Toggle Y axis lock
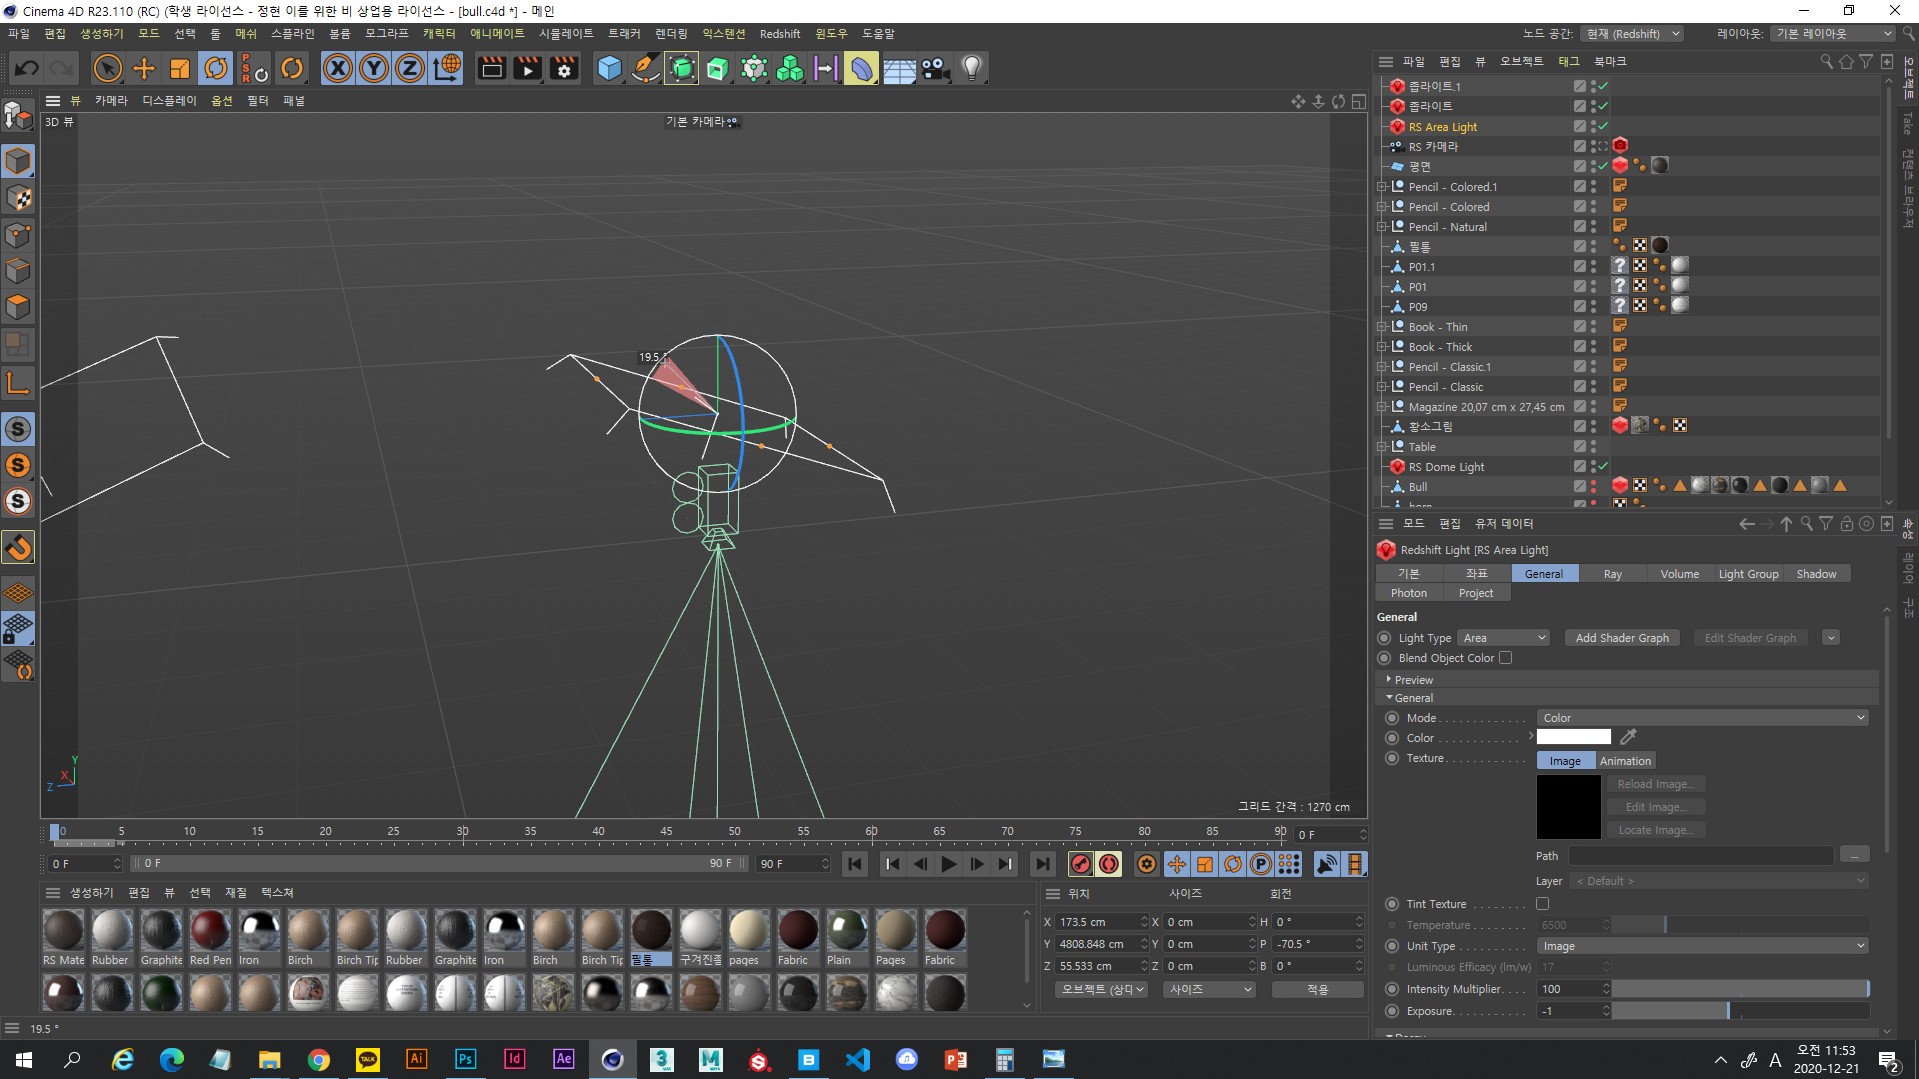 coord(374,68)
